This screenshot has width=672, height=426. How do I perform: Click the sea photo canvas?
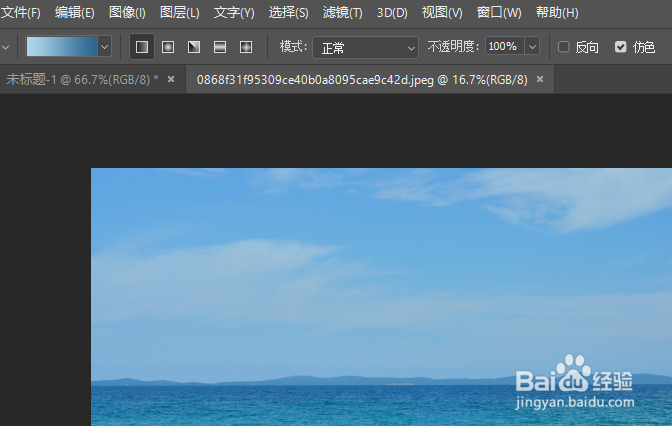click(381, 297)
